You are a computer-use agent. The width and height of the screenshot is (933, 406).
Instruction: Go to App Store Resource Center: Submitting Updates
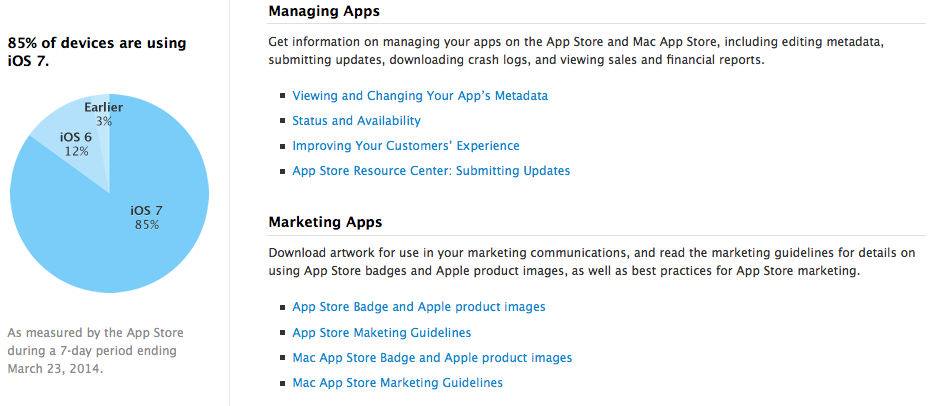pyautogui.click(x=431, y=171)
